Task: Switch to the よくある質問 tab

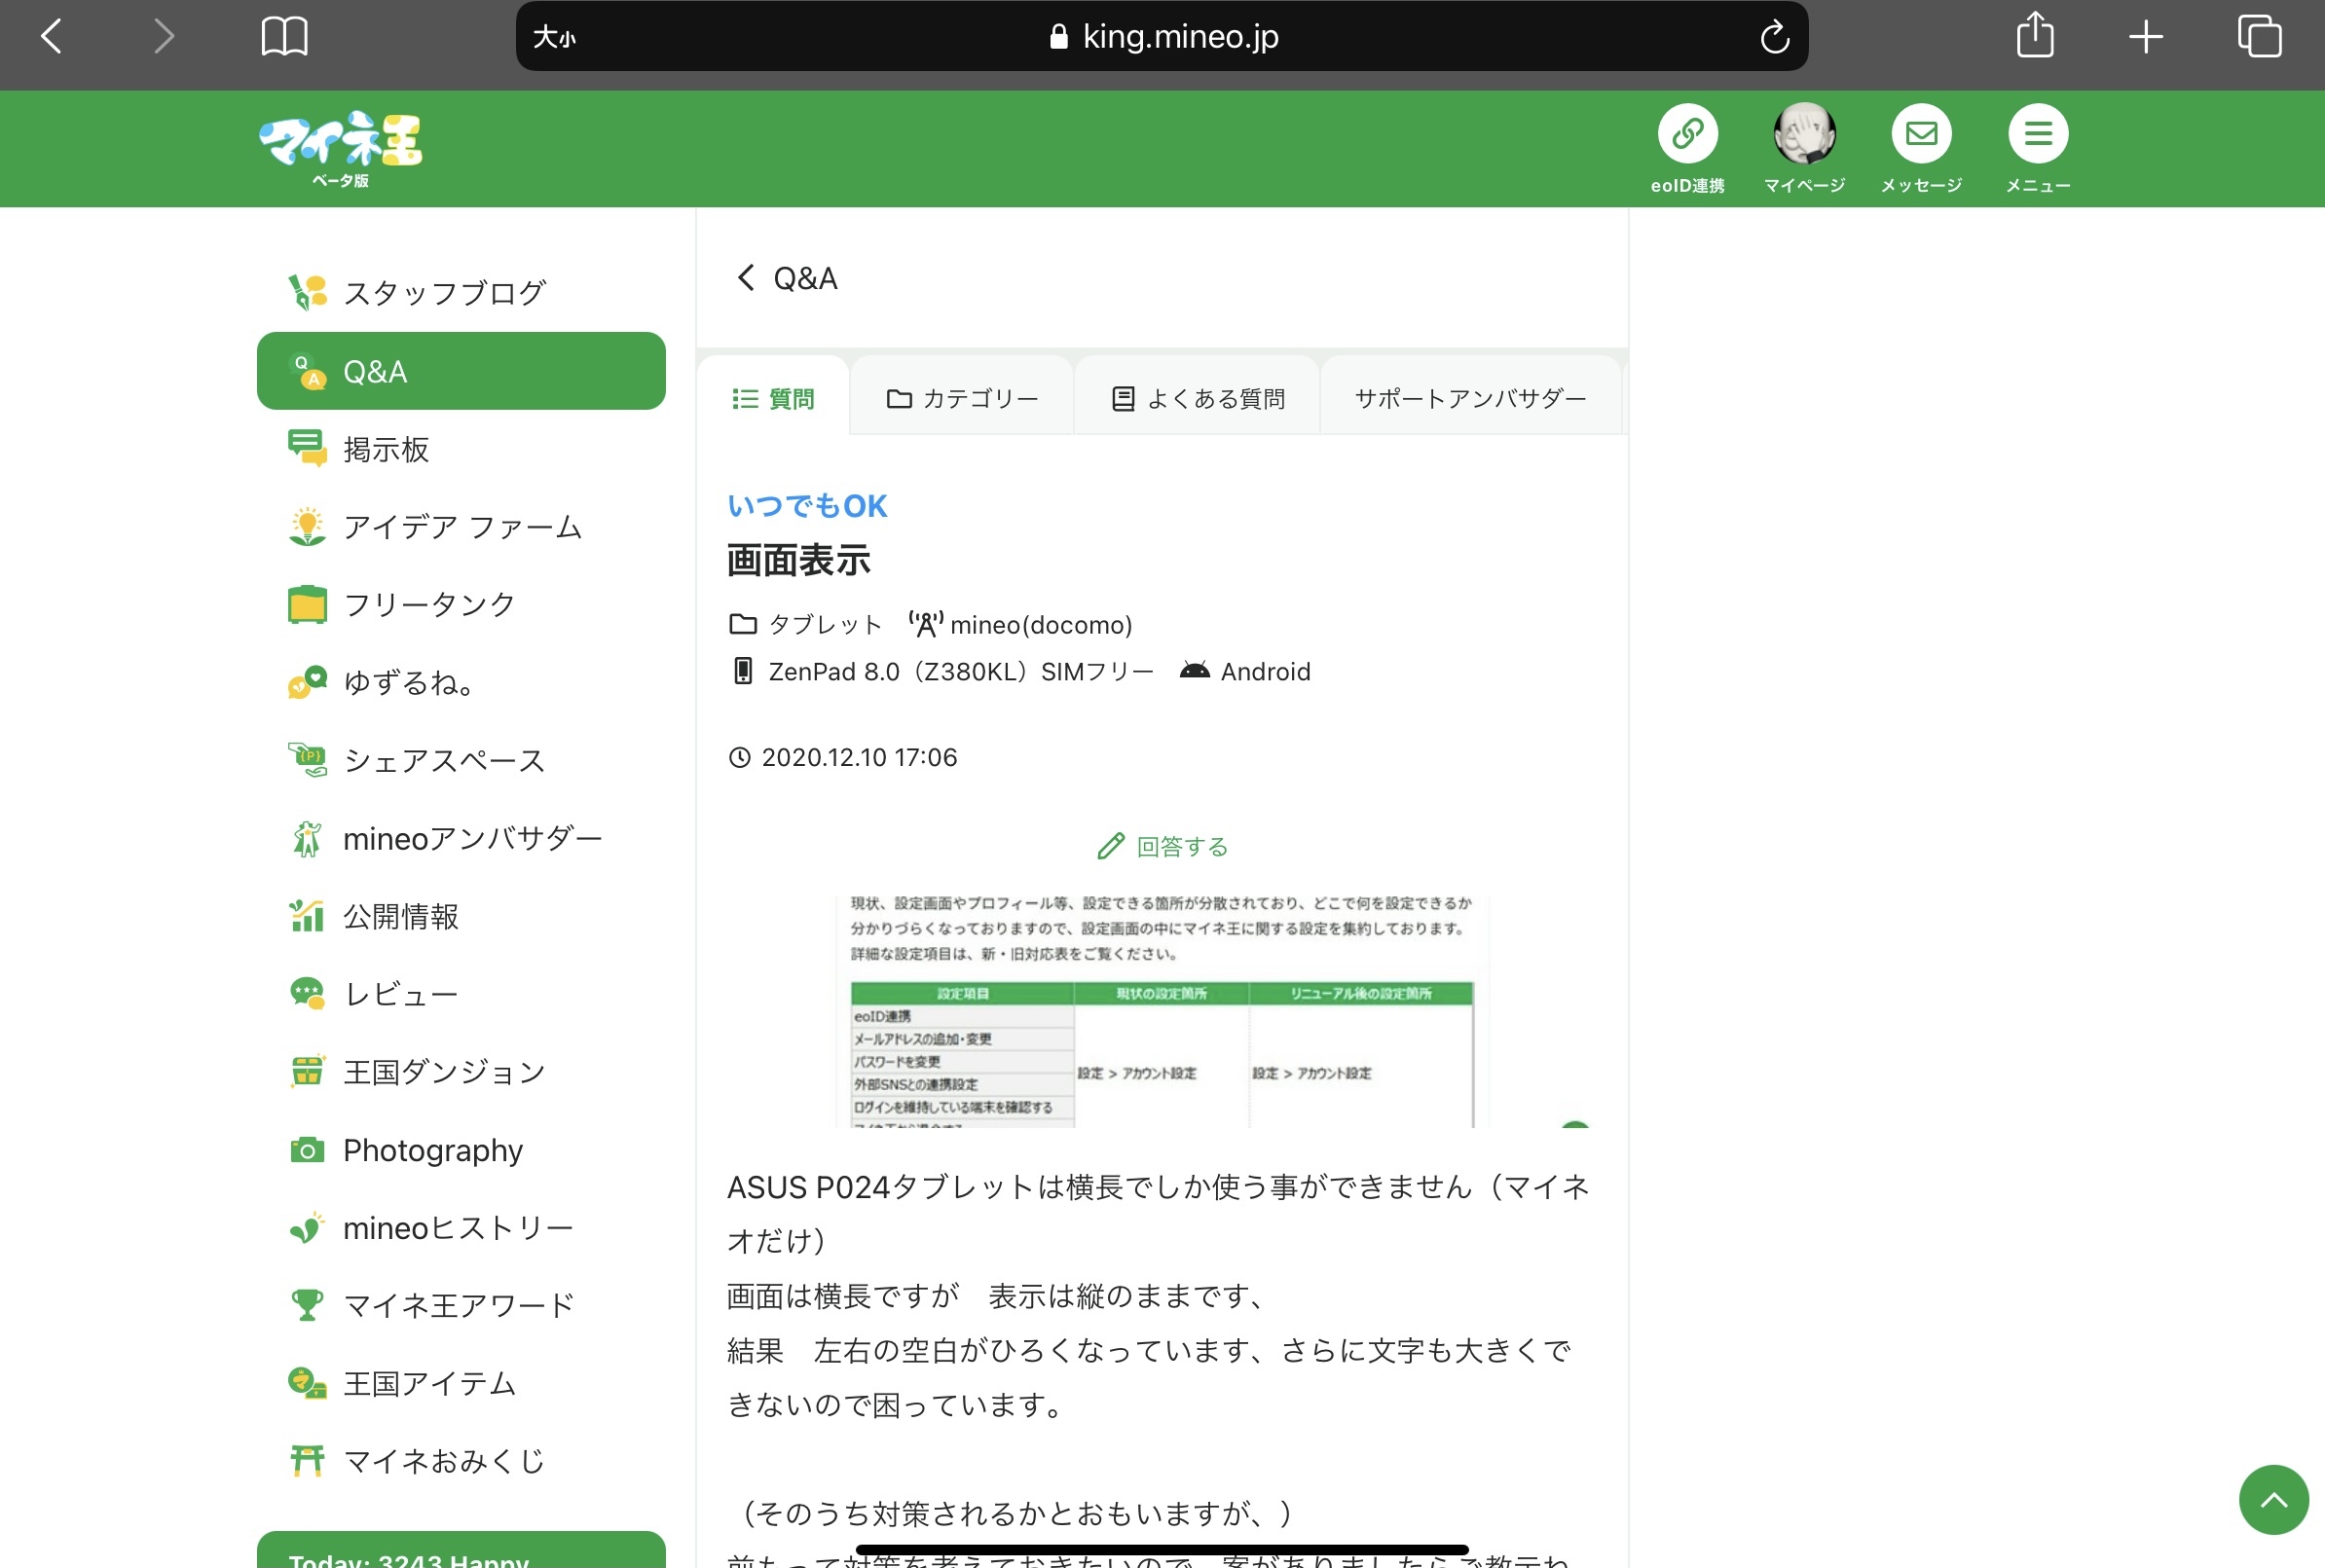Action: pos(1198,398)
